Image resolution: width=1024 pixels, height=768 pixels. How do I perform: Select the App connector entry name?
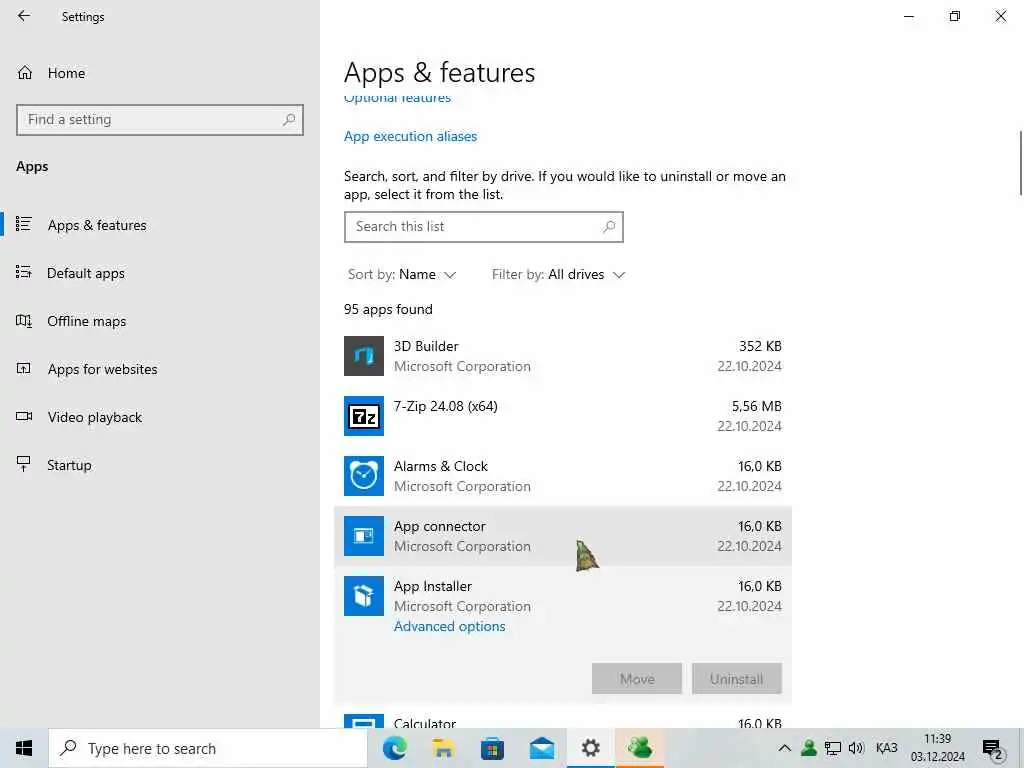[x=440, y=526]
